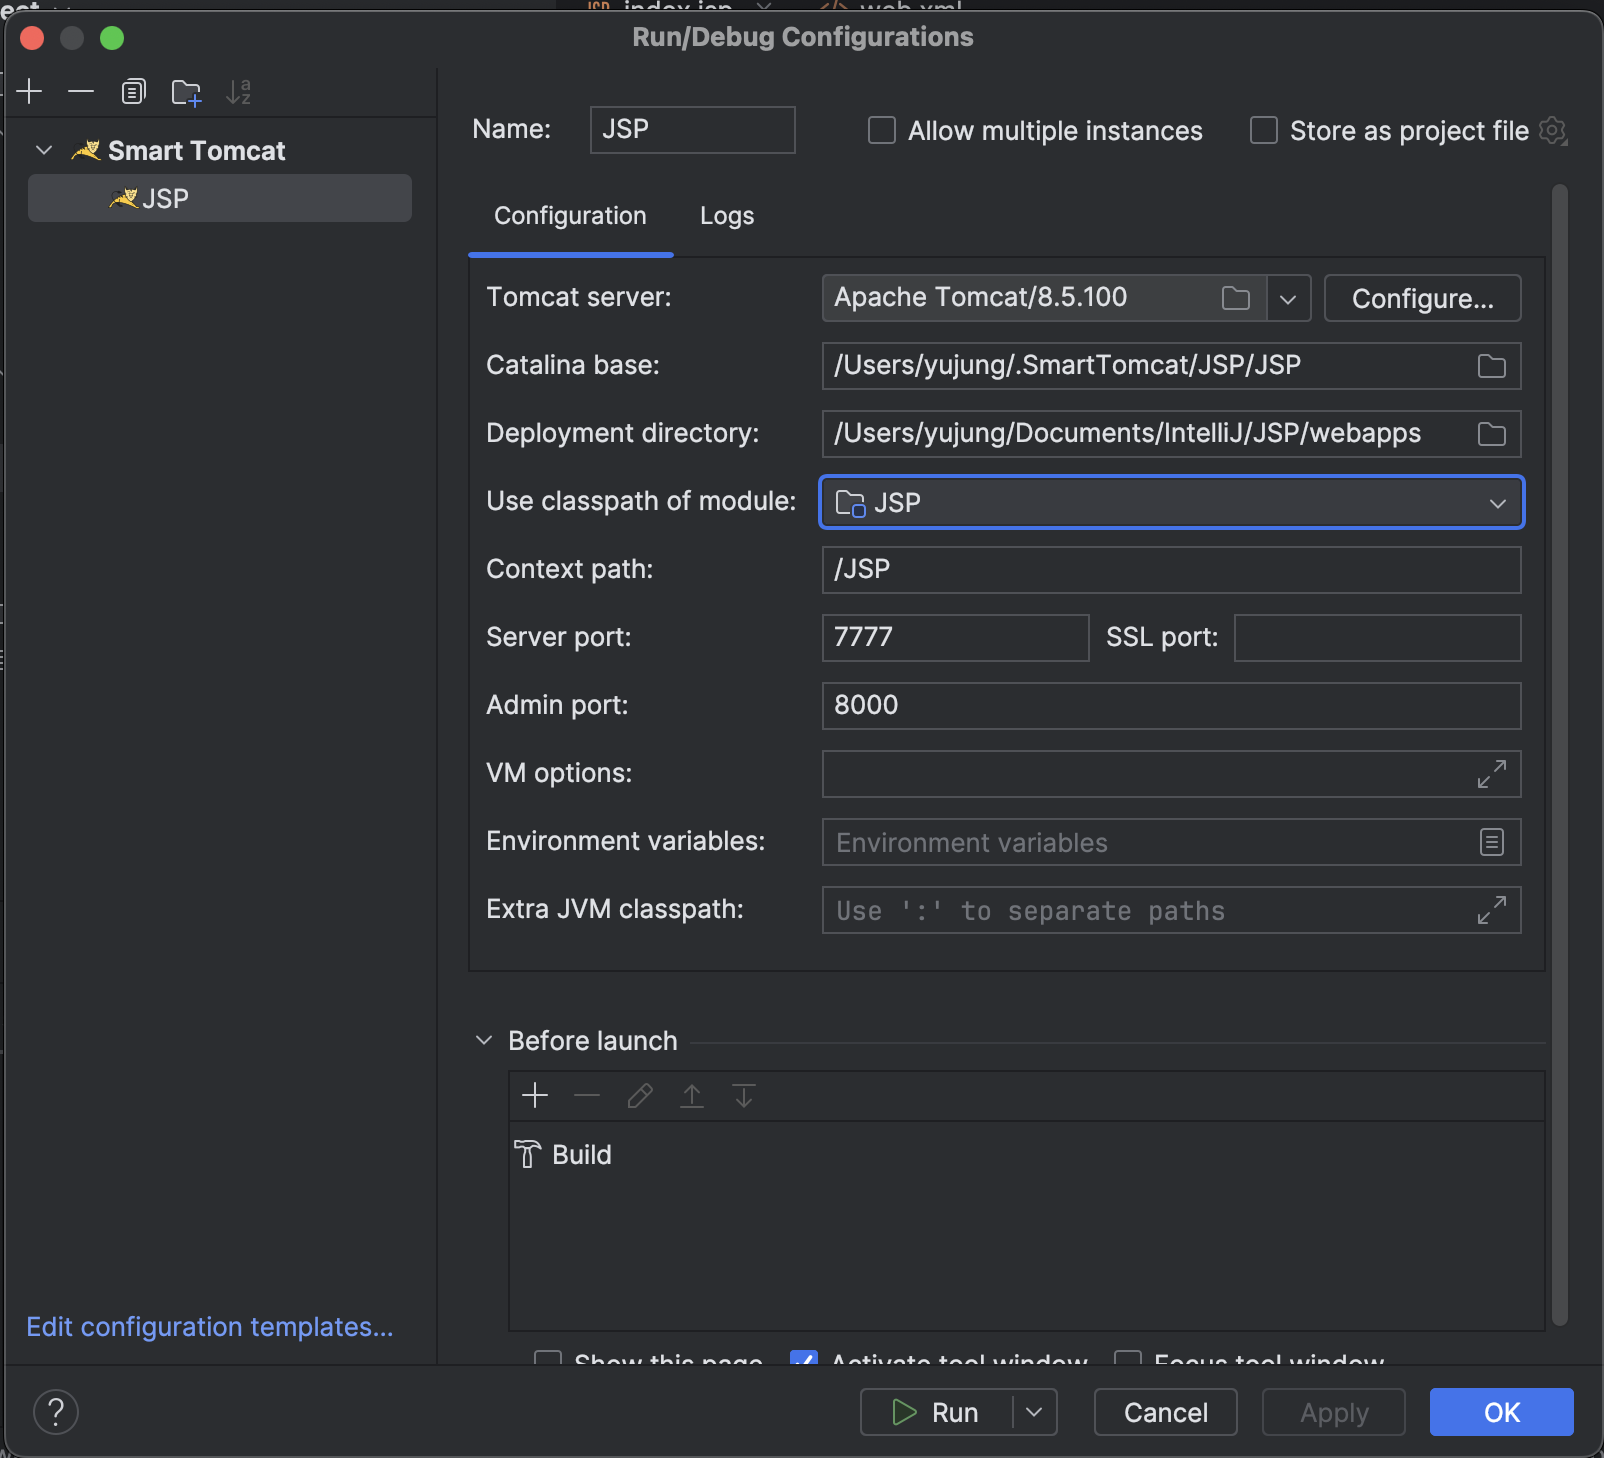The height and width of the screenshot is (1458, 1604).
Task: Sort configurations alphabetically
Action: coord(238,92)
